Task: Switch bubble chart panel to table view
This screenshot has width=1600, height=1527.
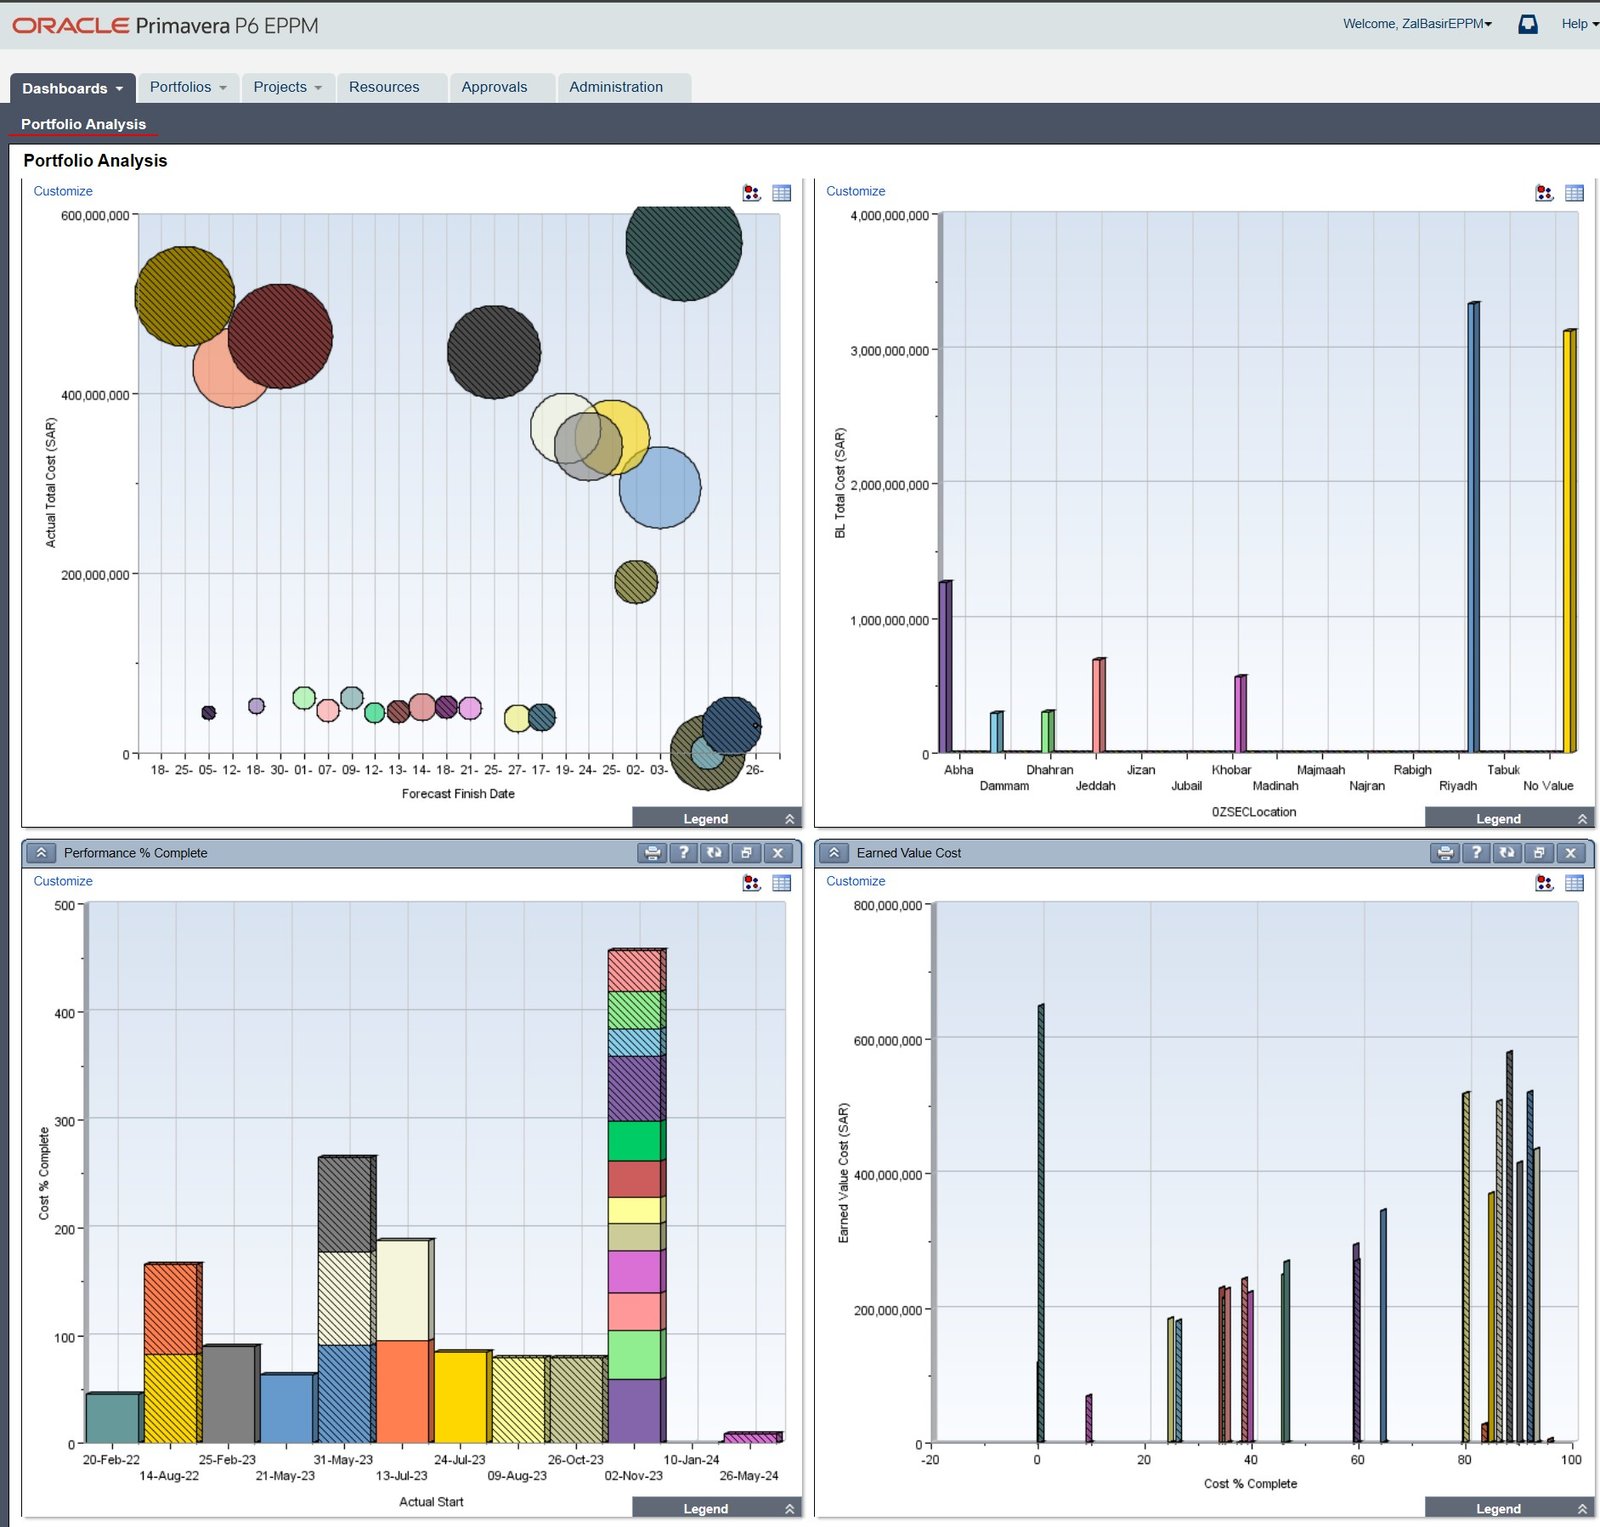Action: click(x=782, y=193)
